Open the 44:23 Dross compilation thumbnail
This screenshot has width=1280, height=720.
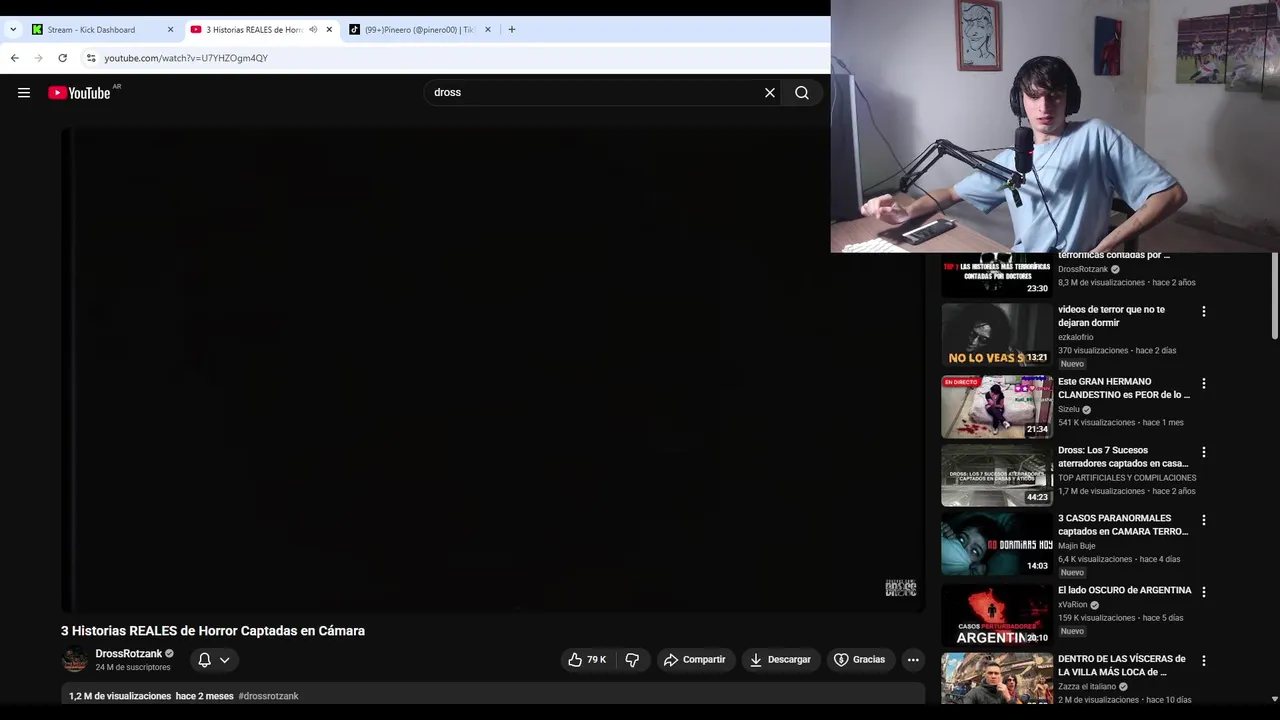pos(997,476)
